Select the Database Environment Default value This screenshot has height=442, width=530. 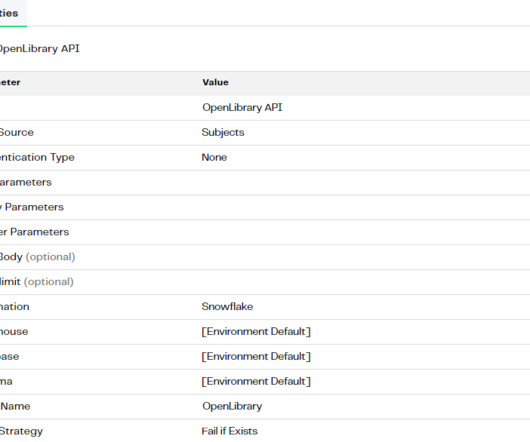pyautogui.click(x=256, y=357)
